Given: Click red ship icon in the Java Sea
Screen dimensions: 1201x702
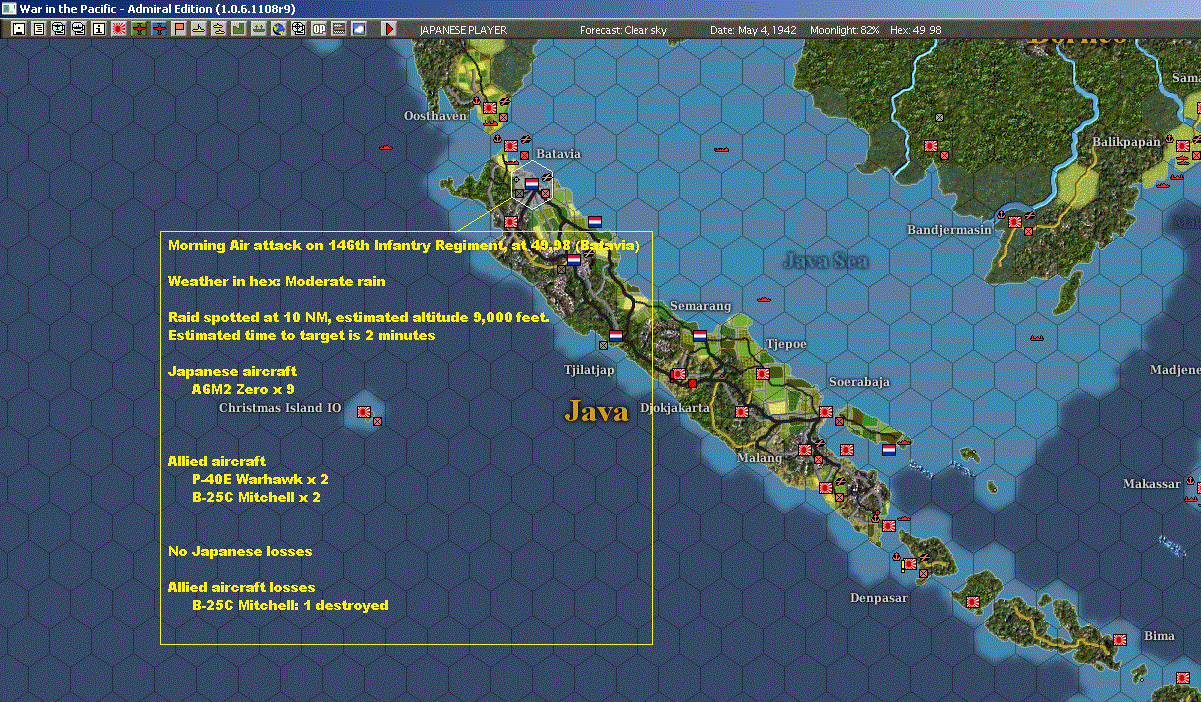Looking at the screenshot, I should click(x=765, y=298).
